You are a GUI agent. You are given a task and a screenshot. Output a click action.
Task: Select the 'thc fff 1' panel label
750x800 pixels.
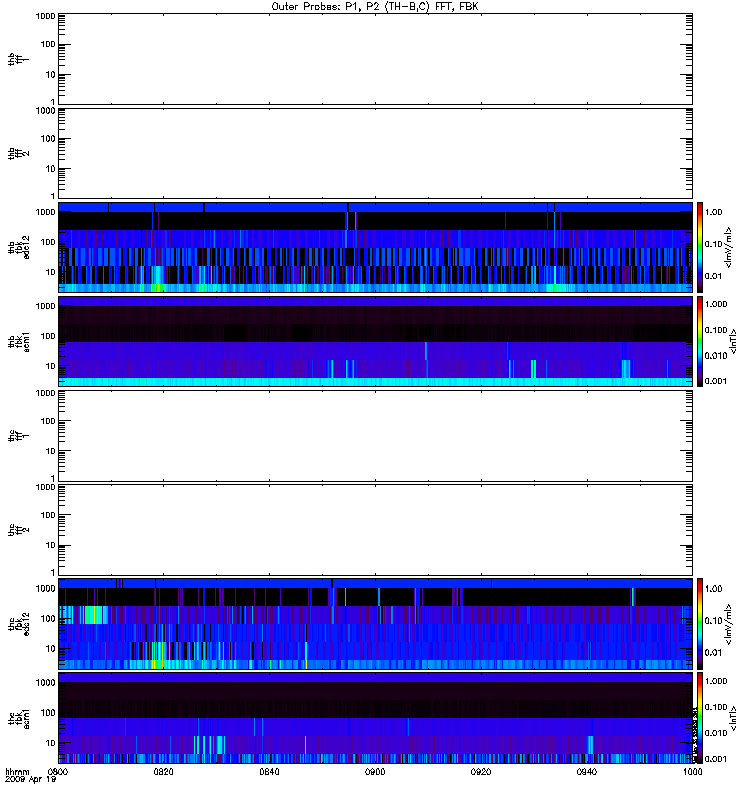(x=18, y=436)
